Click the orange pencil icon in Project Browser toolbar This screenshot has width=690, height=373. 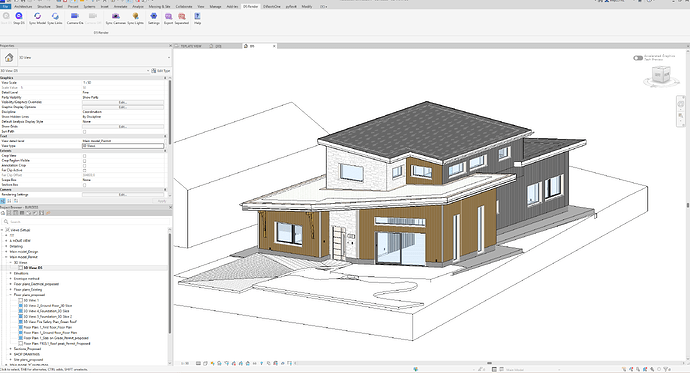48,213
